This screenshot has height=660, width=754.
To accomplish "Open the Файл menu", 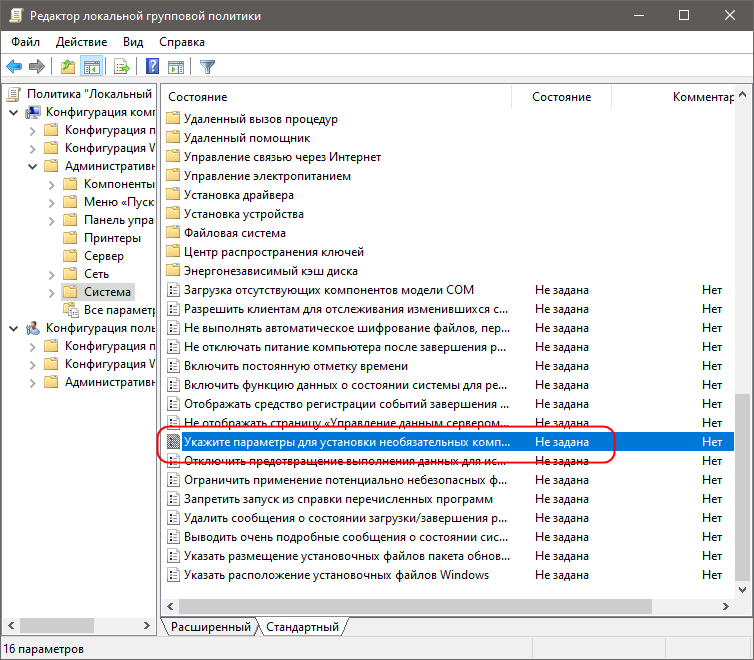I will 25,42.
